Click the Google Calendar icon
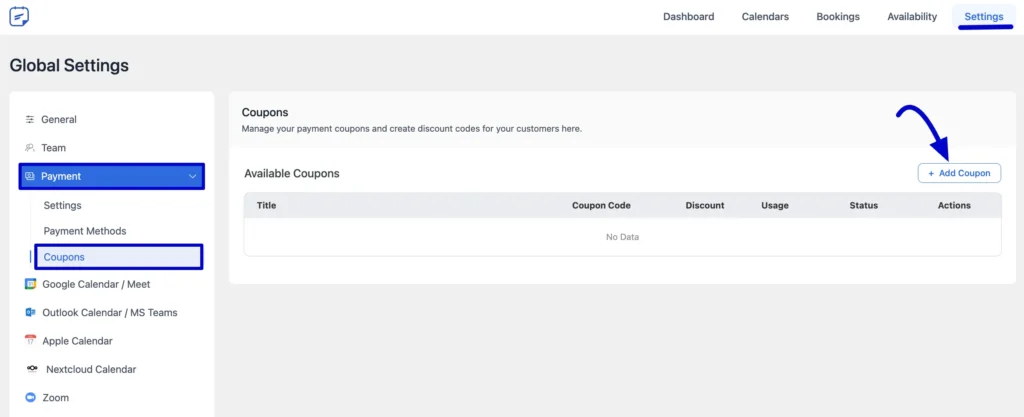 pyautogui.click(x=30, y=284)
